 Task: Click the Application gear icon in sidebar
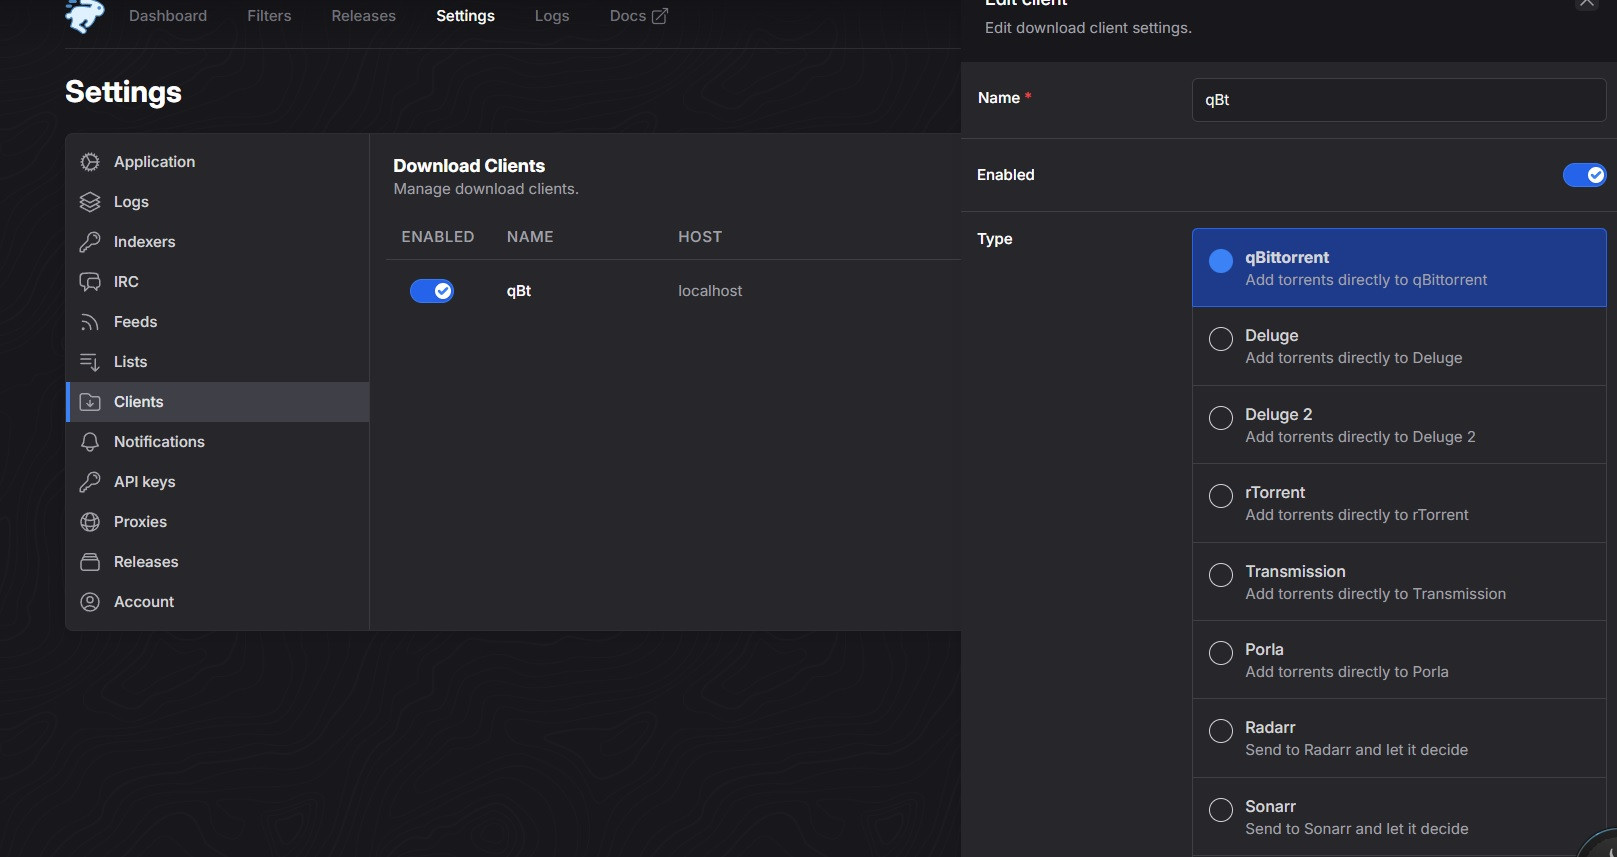(x=90, y=162)
